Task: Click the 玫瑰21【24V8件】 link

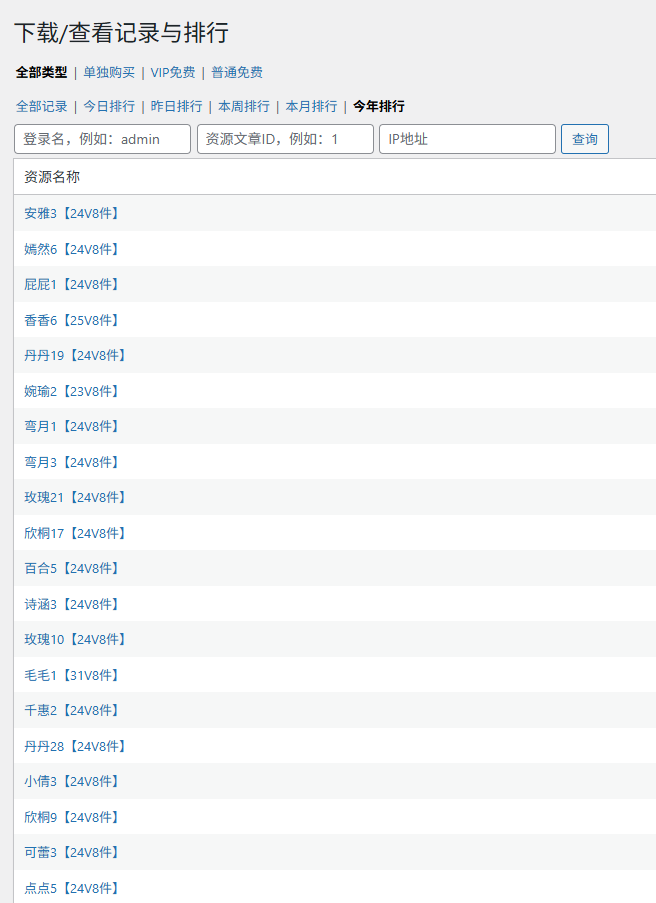Action: 75,497
